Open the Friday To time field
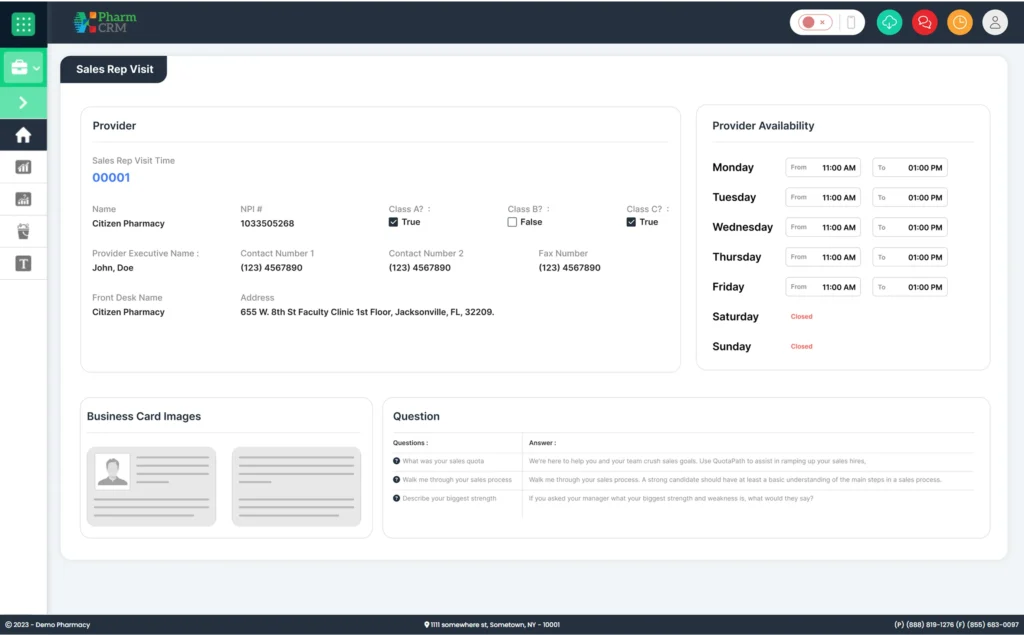 point(909,286)
